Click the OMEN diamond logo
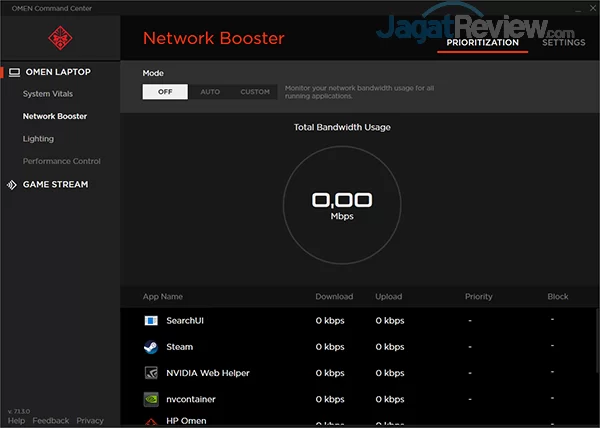The image size is (600, 428). pos(59,38)
